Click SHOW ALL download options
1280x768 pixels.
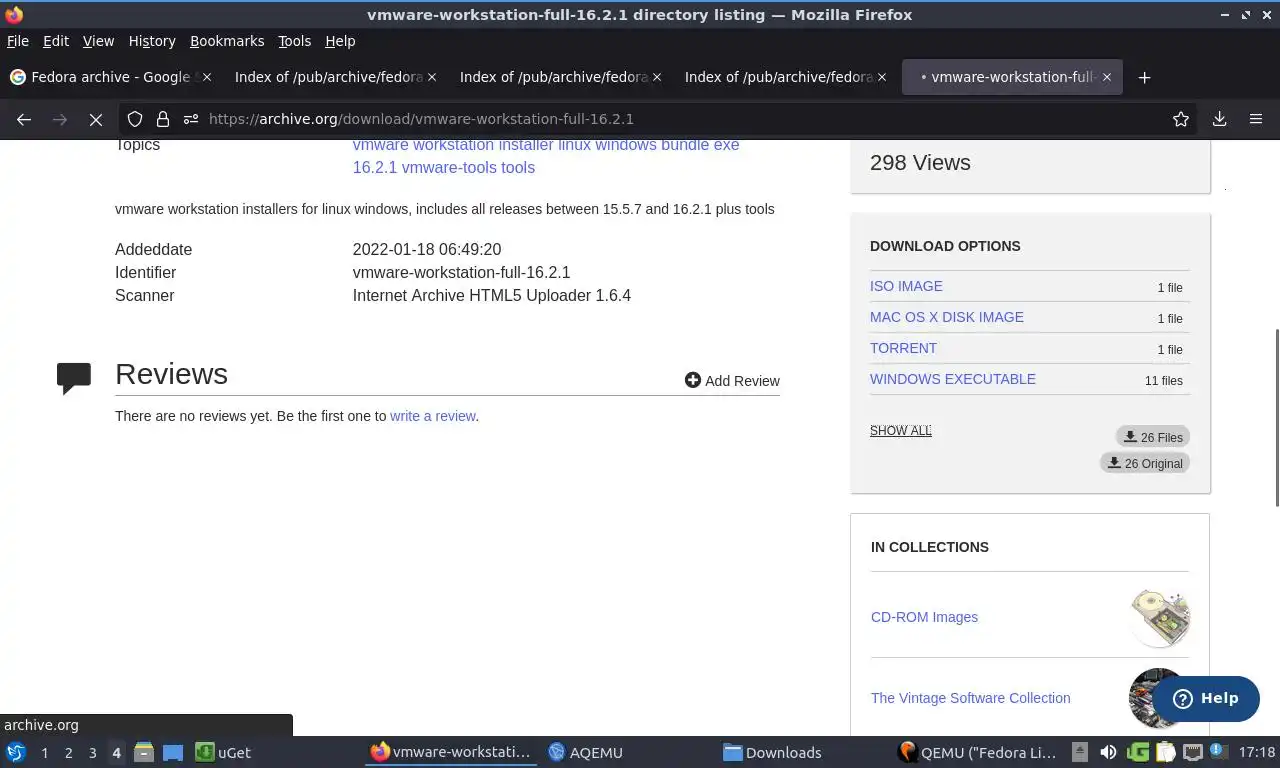(901, 431)
